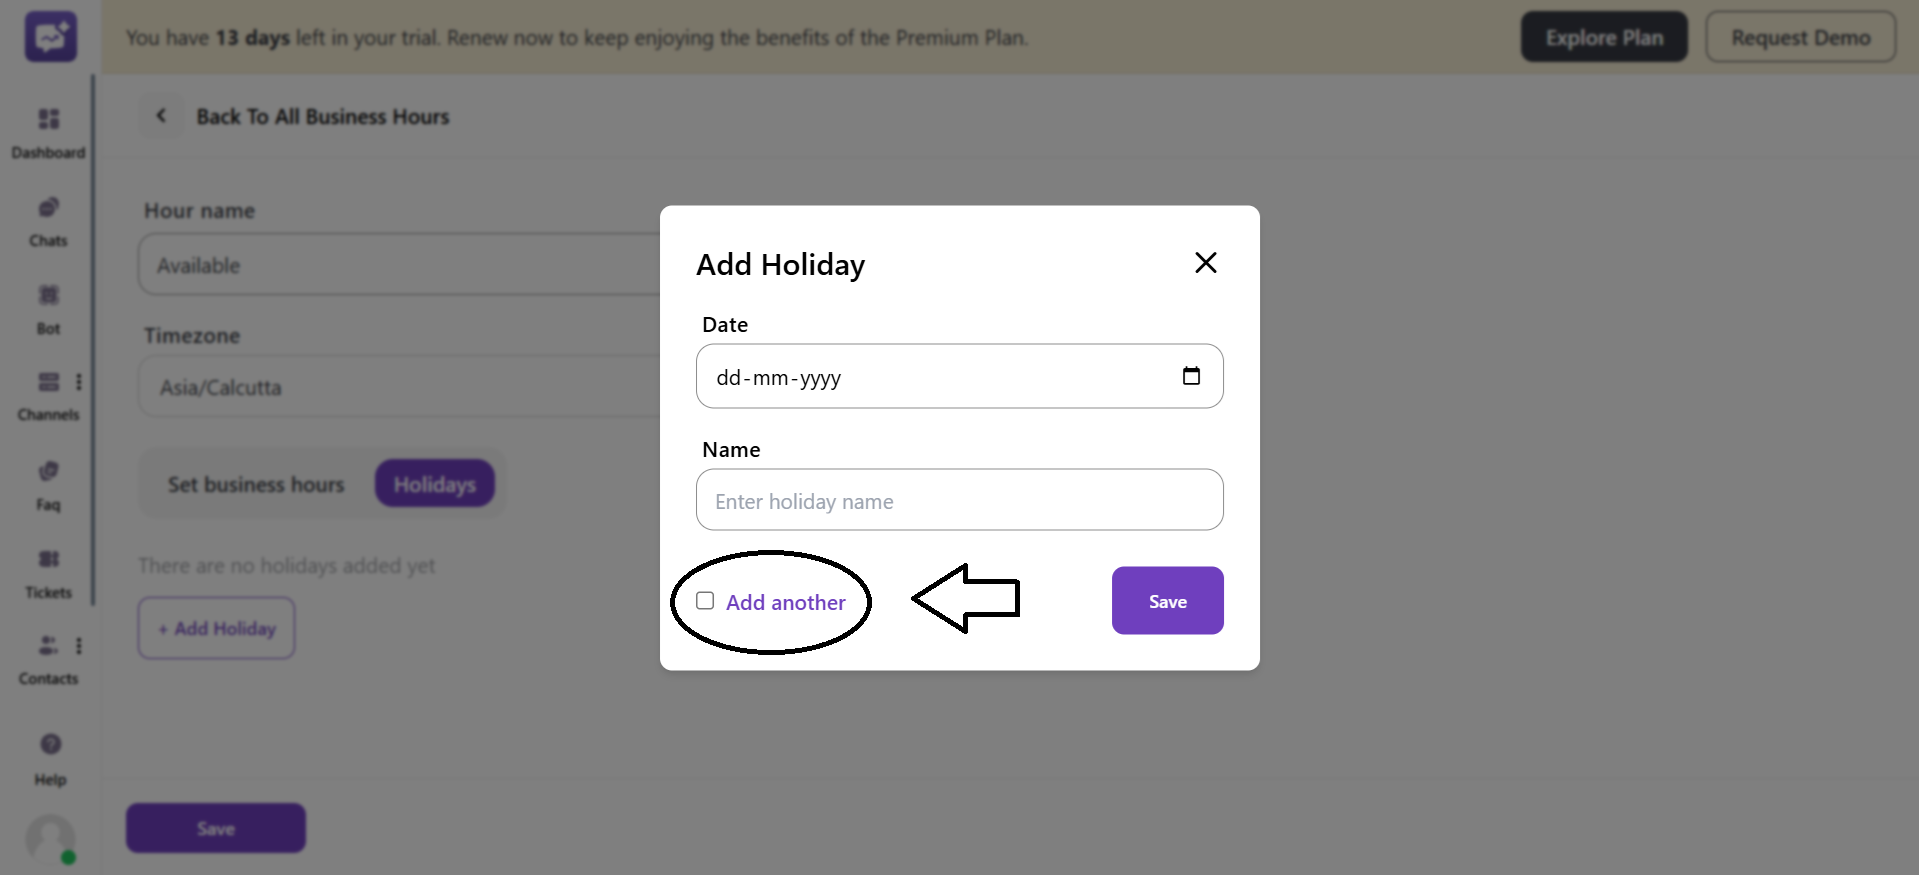Click the Help icon at the bottom sidebar

click(48, 743)
